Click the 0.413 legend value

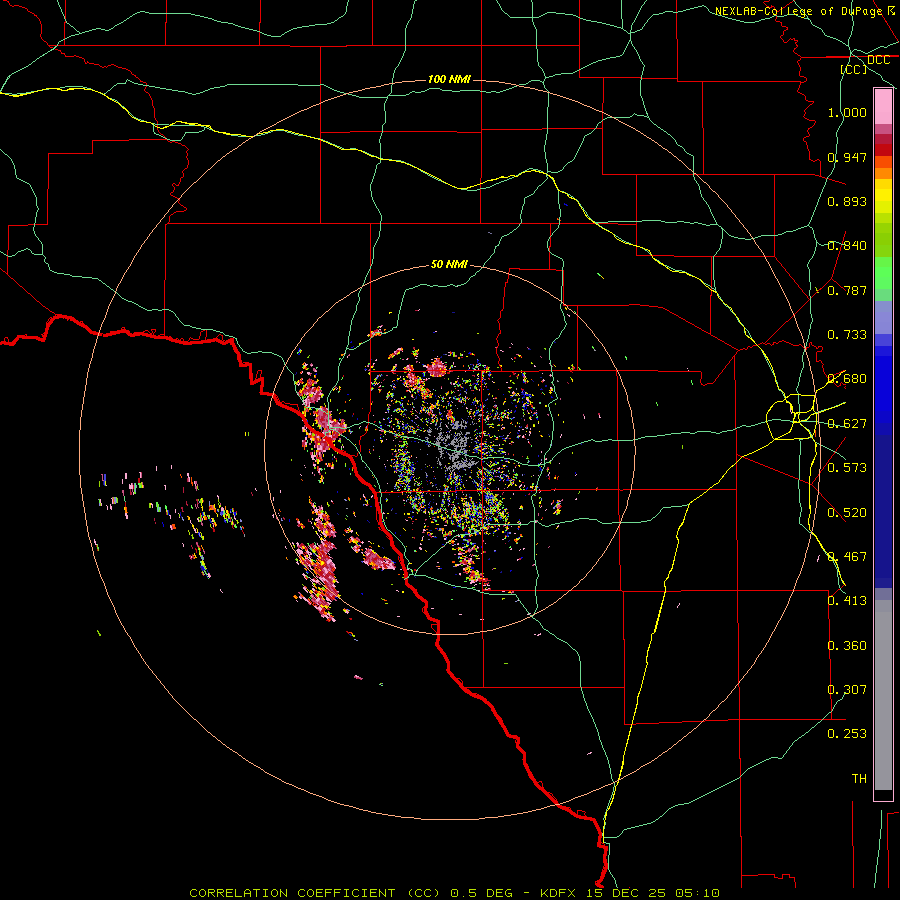point(847,601)
